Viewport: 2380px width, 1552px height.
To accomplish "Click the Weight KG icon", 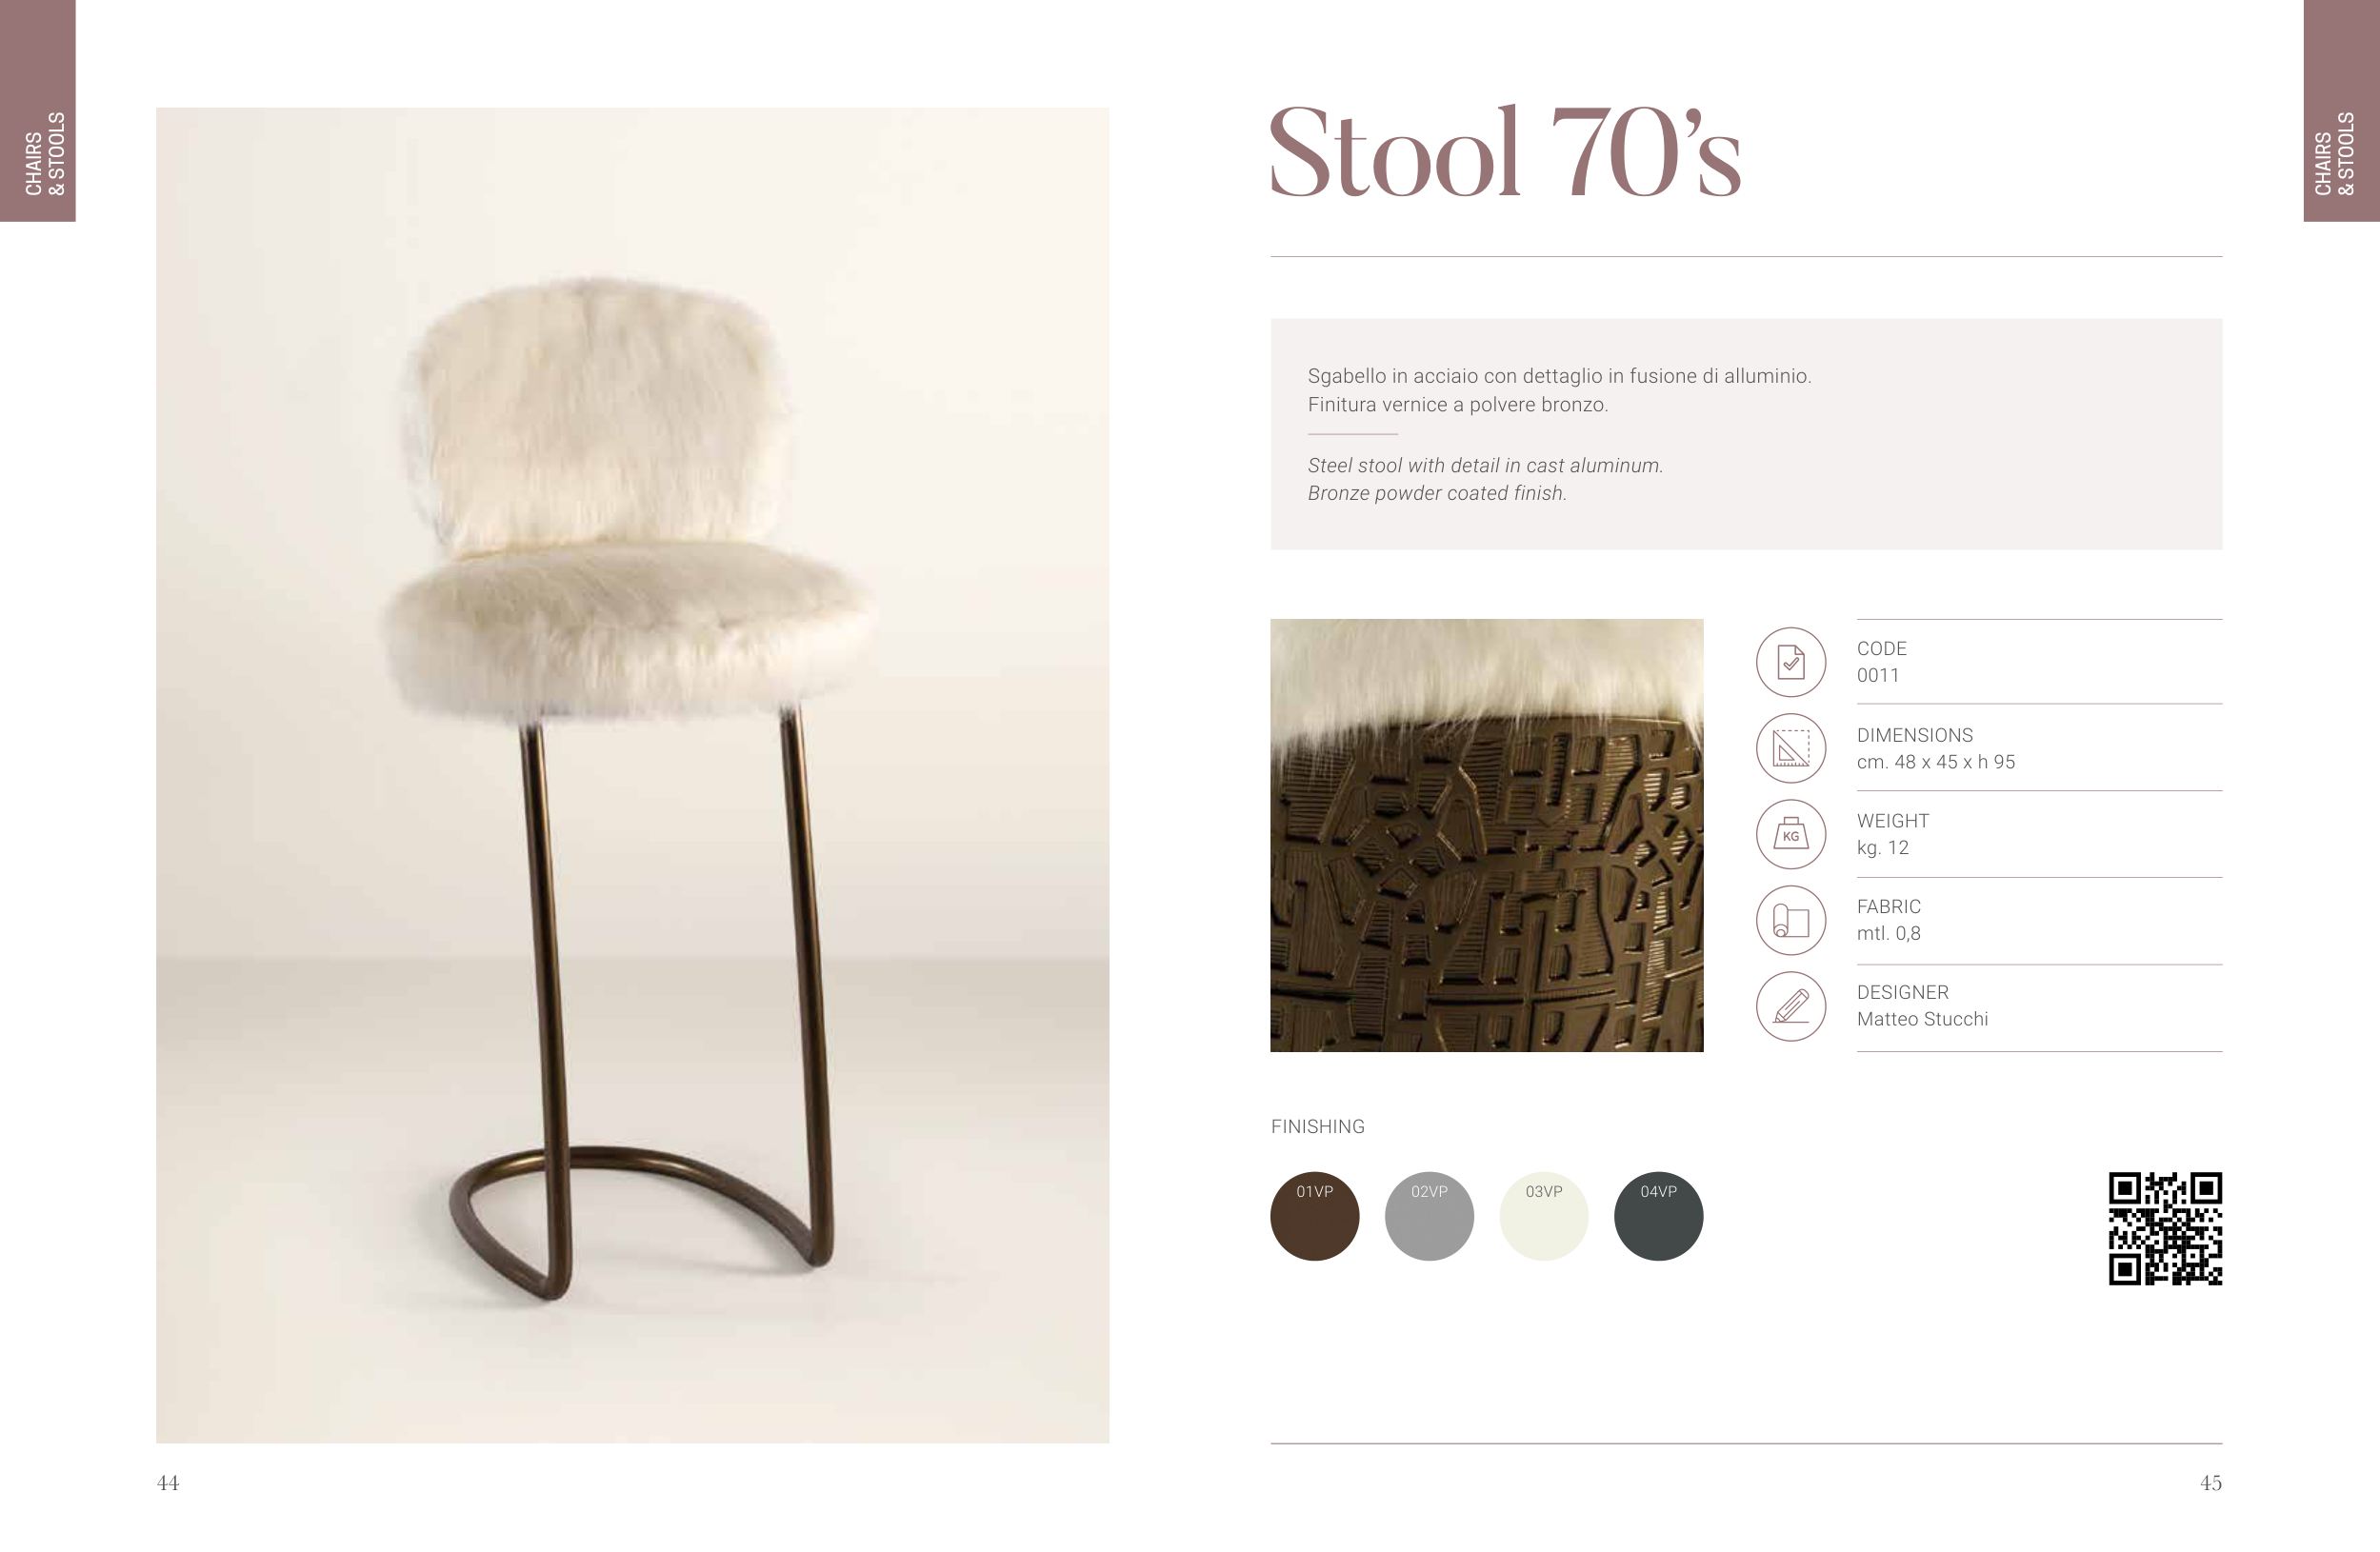I will (x=1791, y=834).
